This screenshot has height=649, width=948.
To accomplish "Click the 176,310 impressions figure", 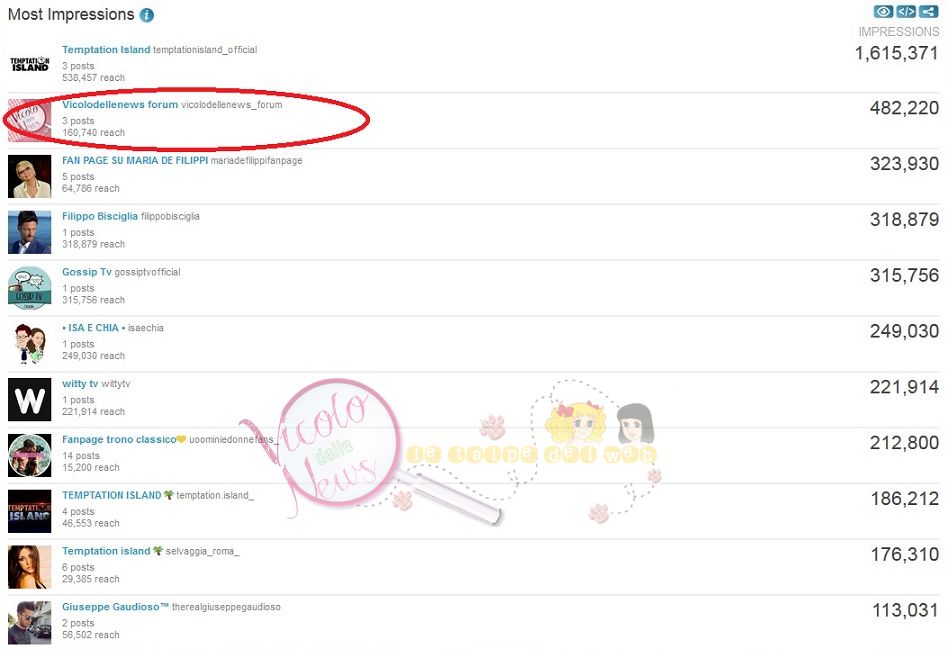I will click(904, 555).
